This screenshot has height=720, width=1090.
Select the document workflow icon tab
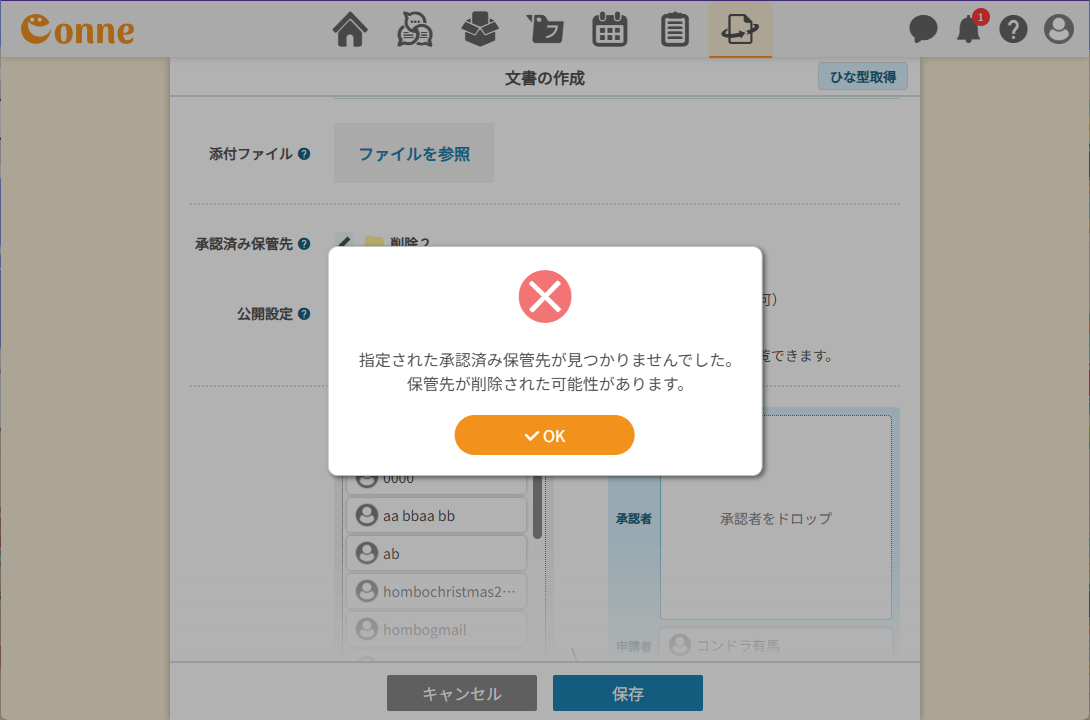(x=740, y=30)
